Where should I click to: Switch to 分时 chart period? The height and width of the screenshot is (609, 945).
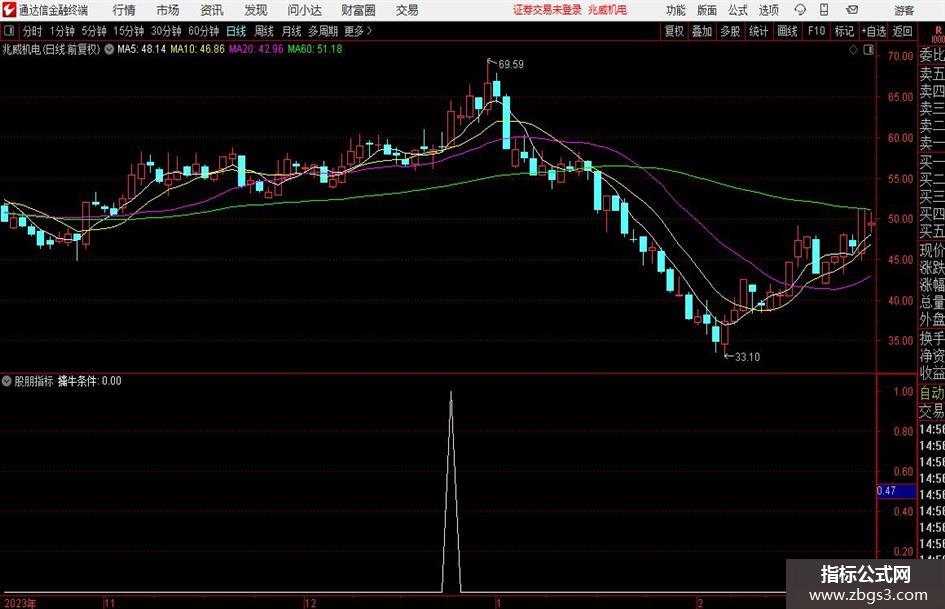(x=32, y=31)
